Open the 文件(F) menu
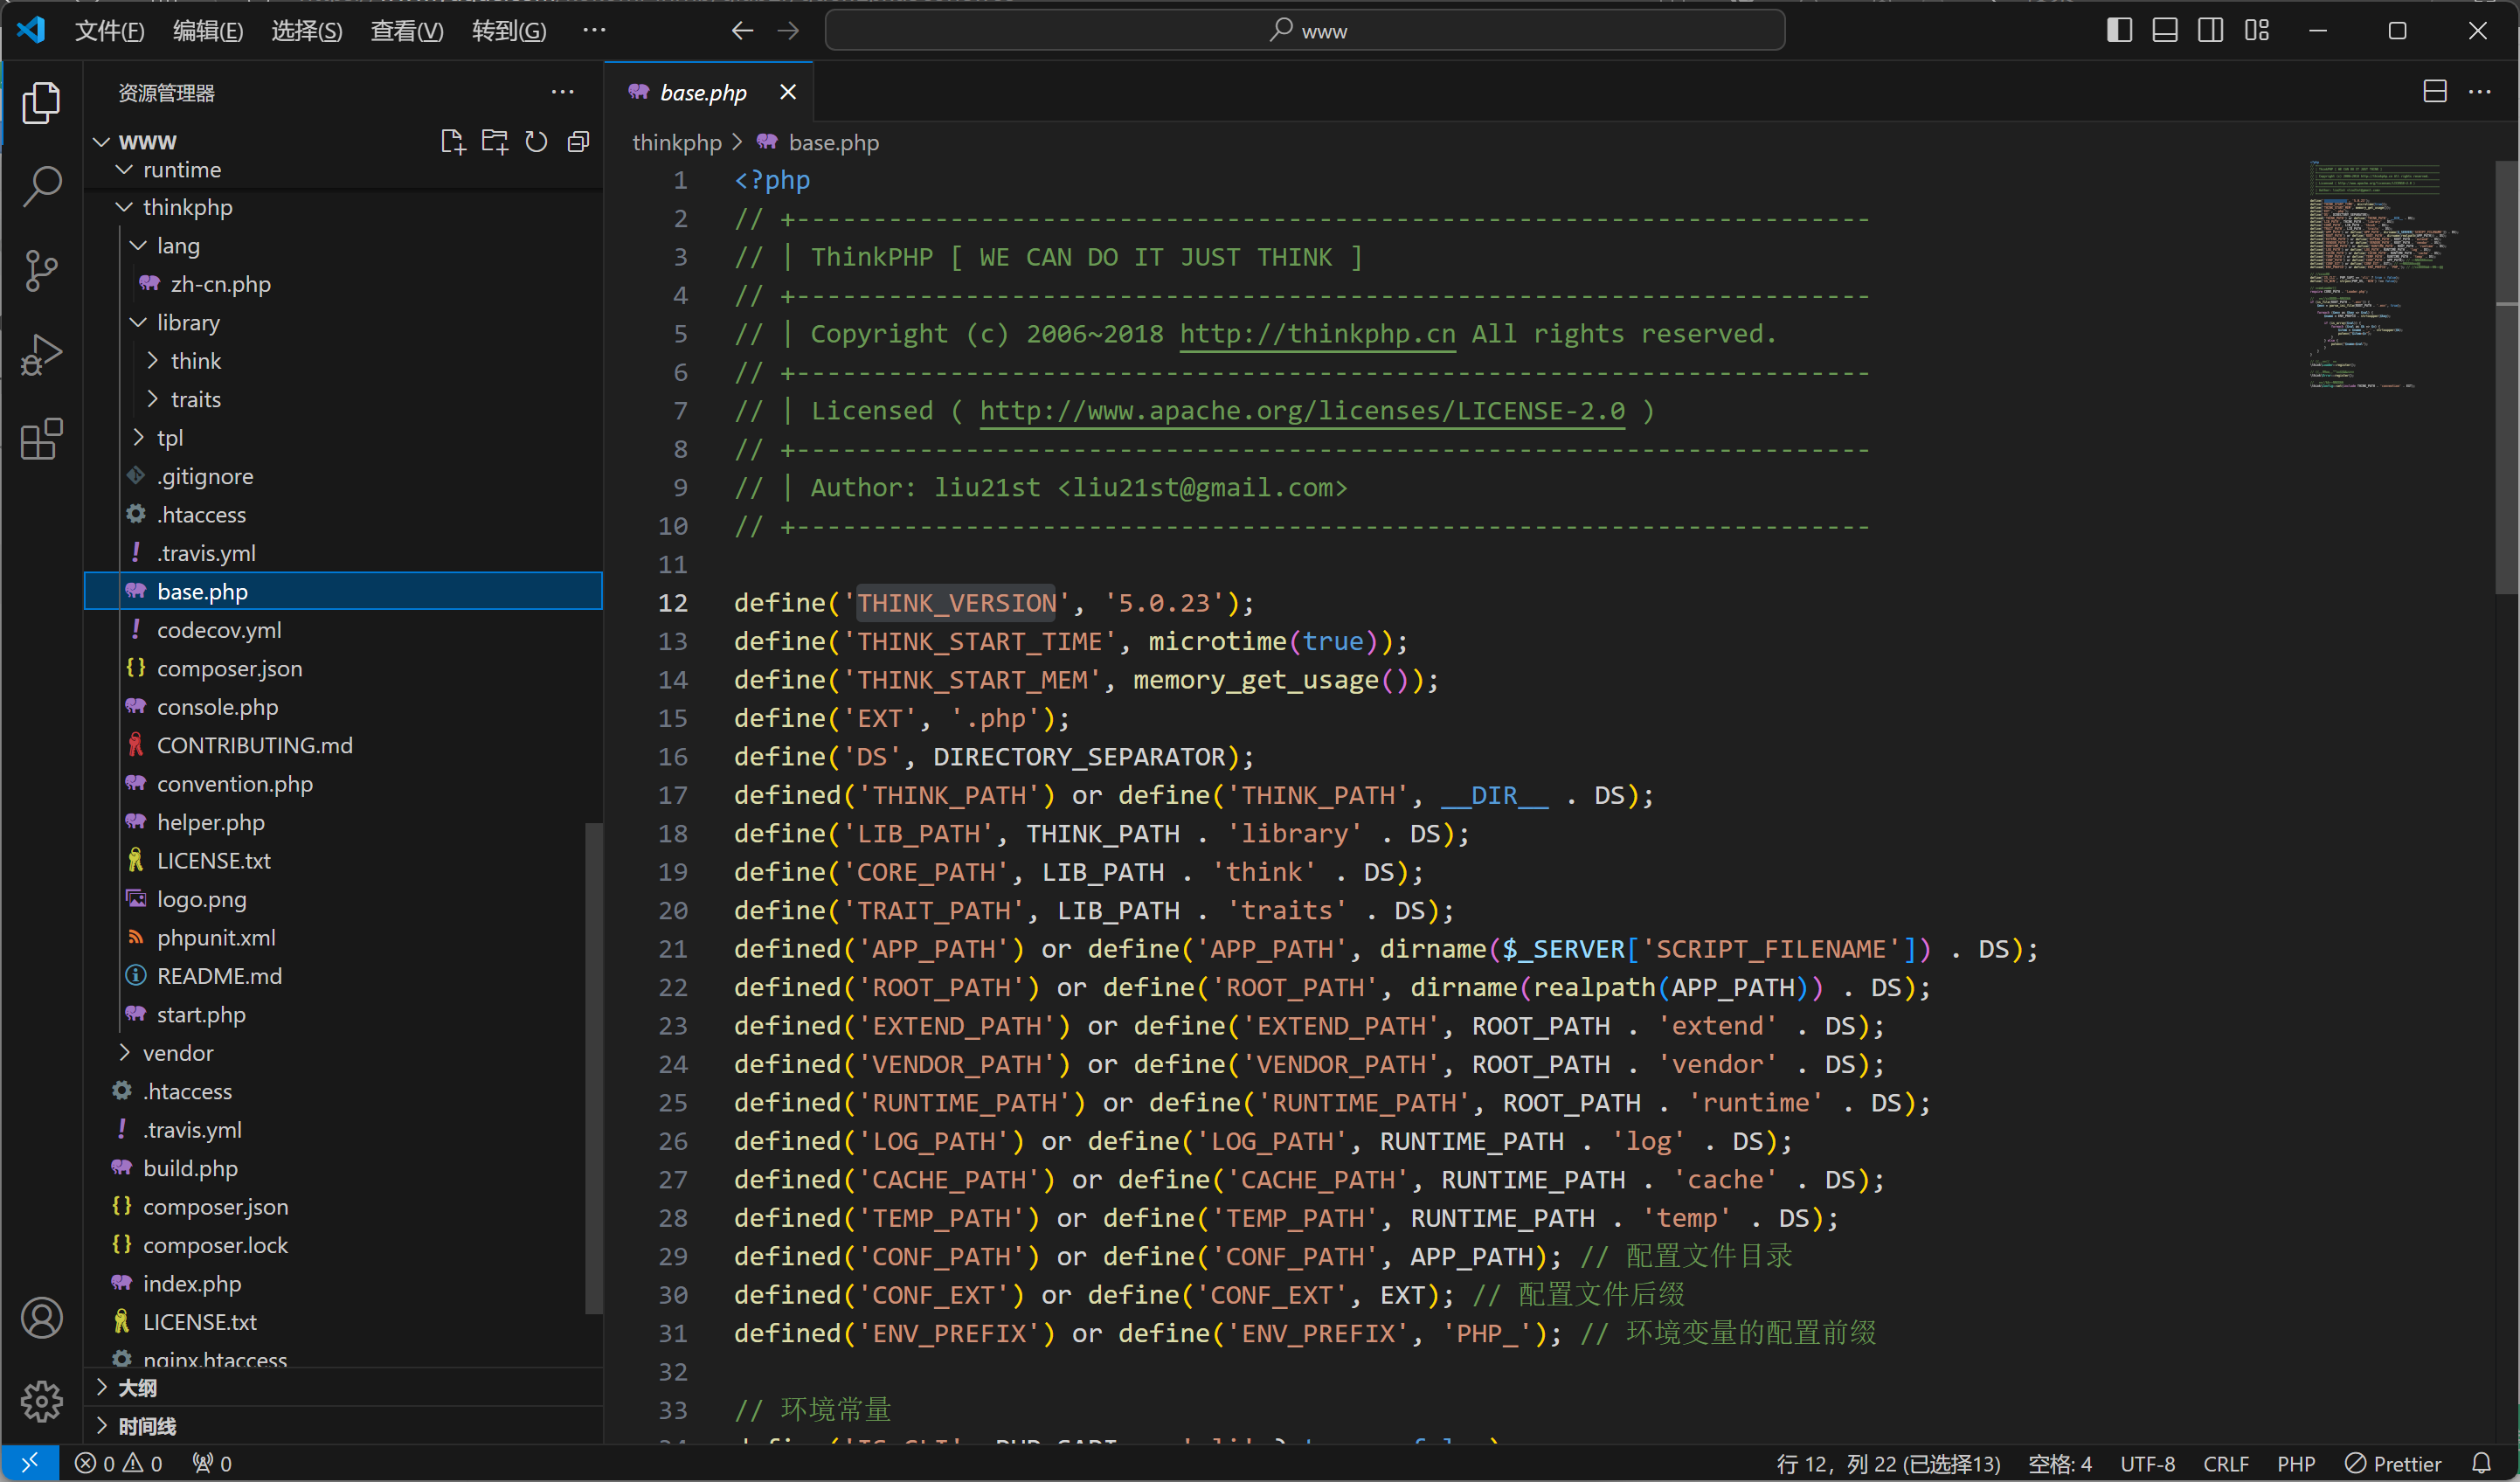Viewport: 2520px width, 1482px height. click(109, 30)
